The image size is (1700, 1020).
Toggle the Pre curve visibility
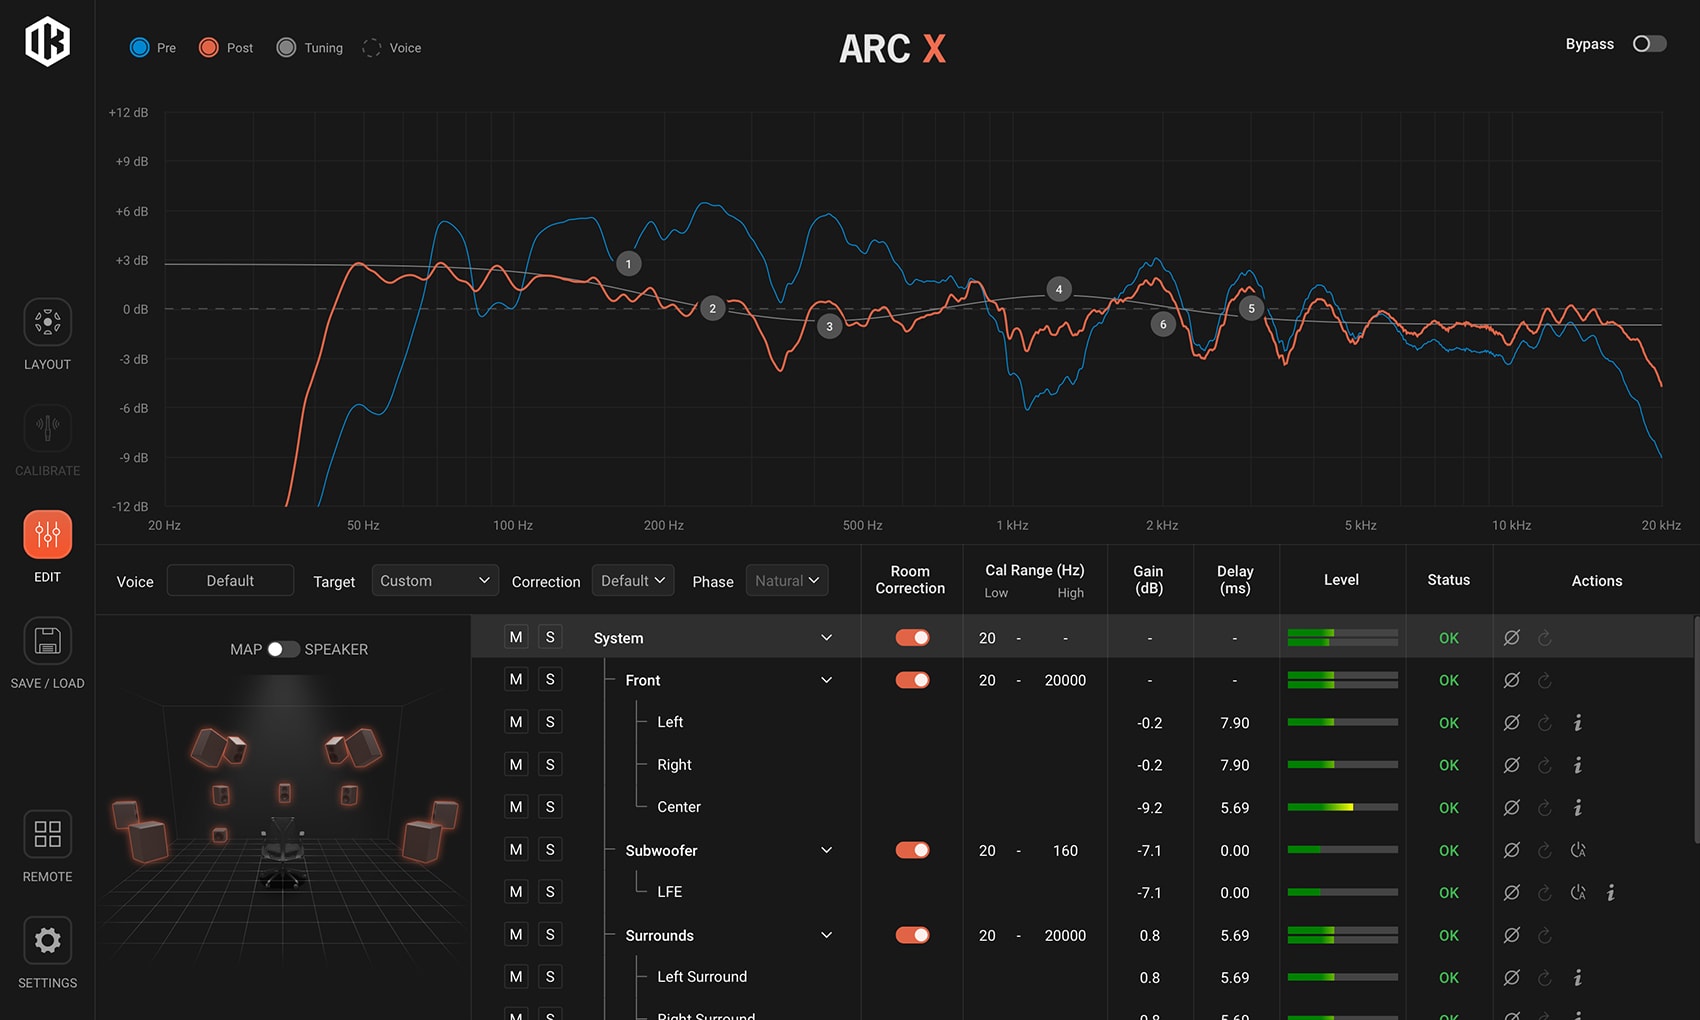tap(140, 48)
